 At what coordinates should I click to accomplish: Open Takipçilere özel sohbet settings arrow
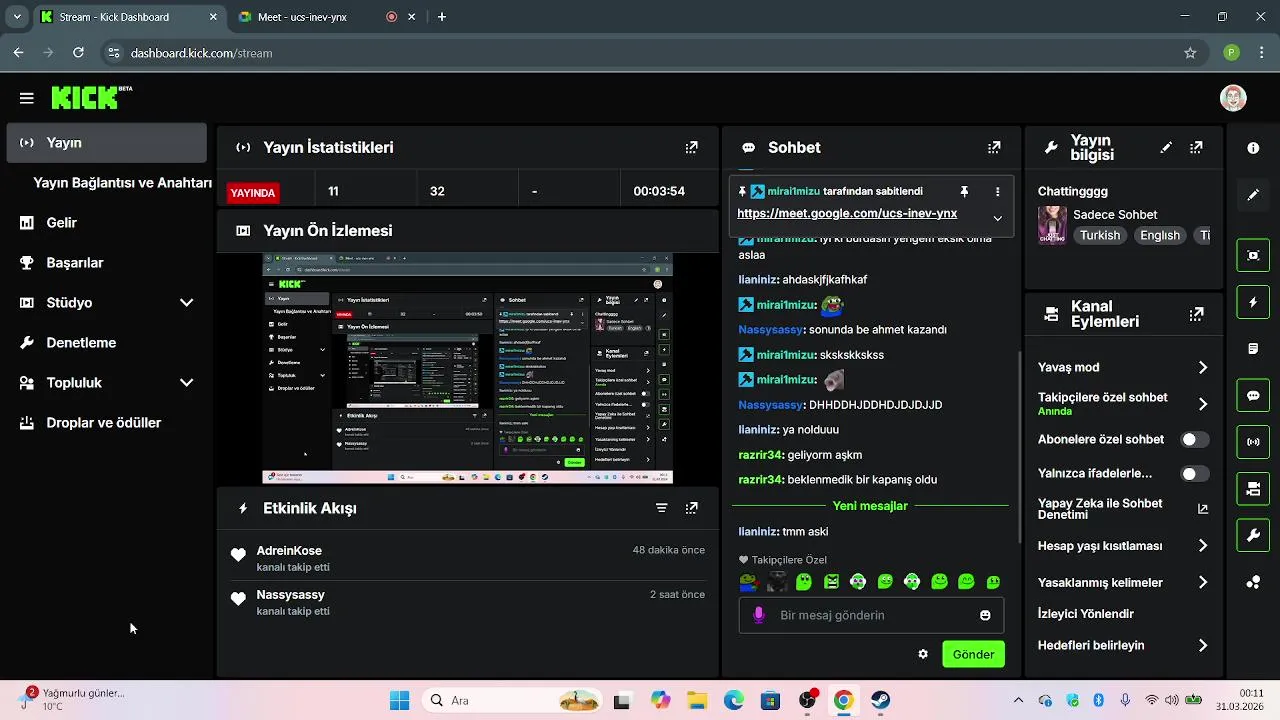click(x=1202, y=404)
